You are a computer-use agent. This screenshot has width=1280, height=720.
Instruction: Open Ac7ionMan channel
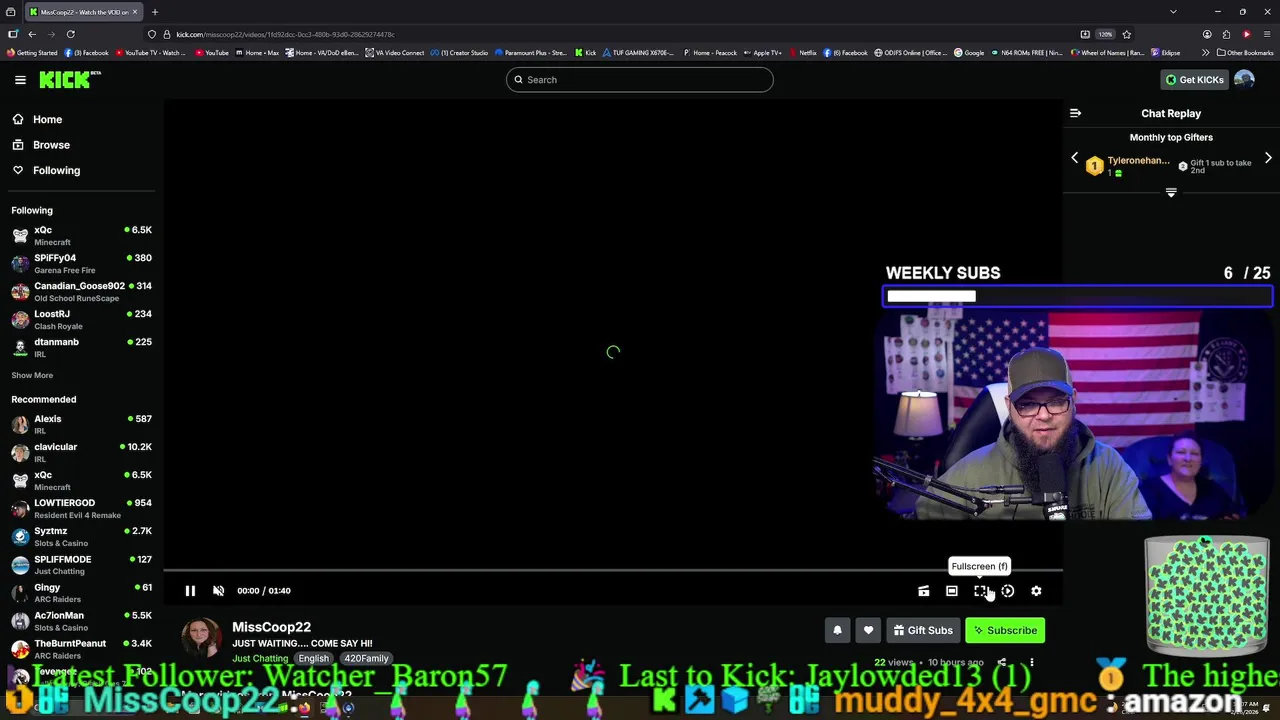pos(80,620)
